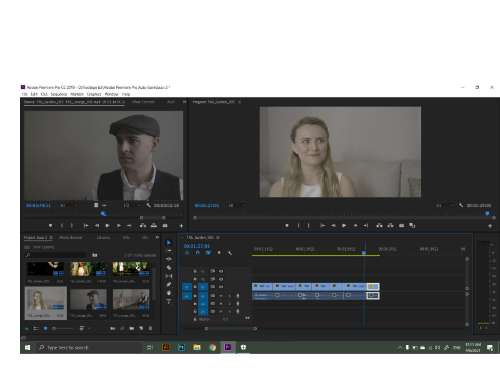This screenshot has height=375, width=500.
Task: Click the Lift button in Program monitor
Action: 379,226
